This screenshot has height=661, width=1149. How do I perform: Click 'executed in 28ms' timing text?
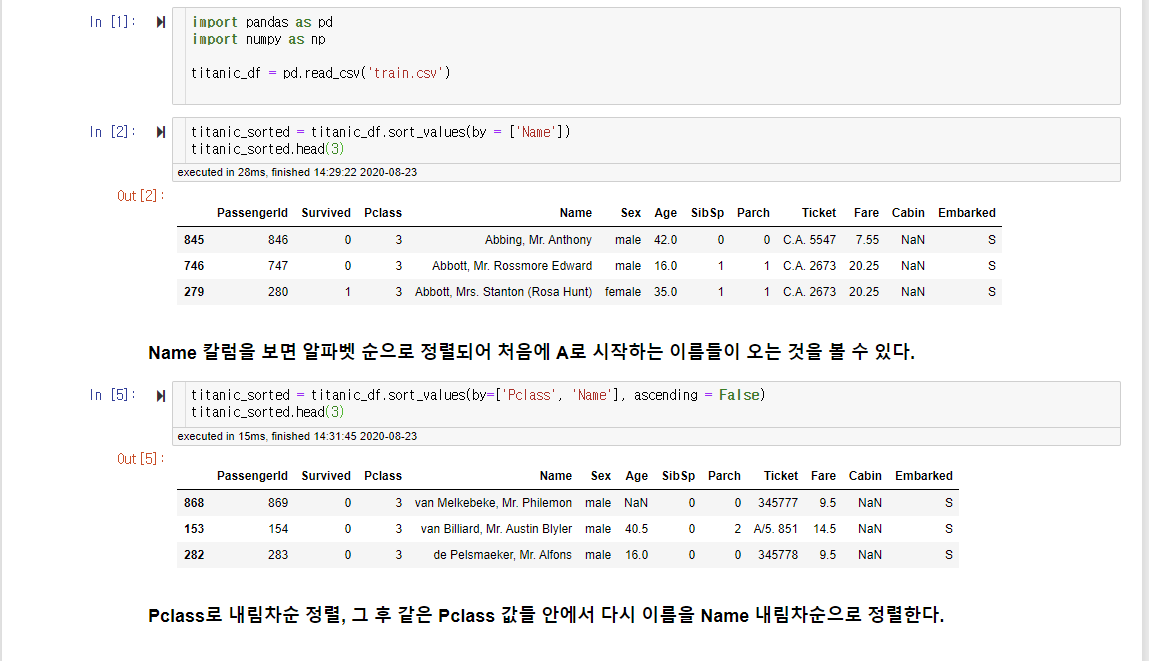(x=297, y=172)
